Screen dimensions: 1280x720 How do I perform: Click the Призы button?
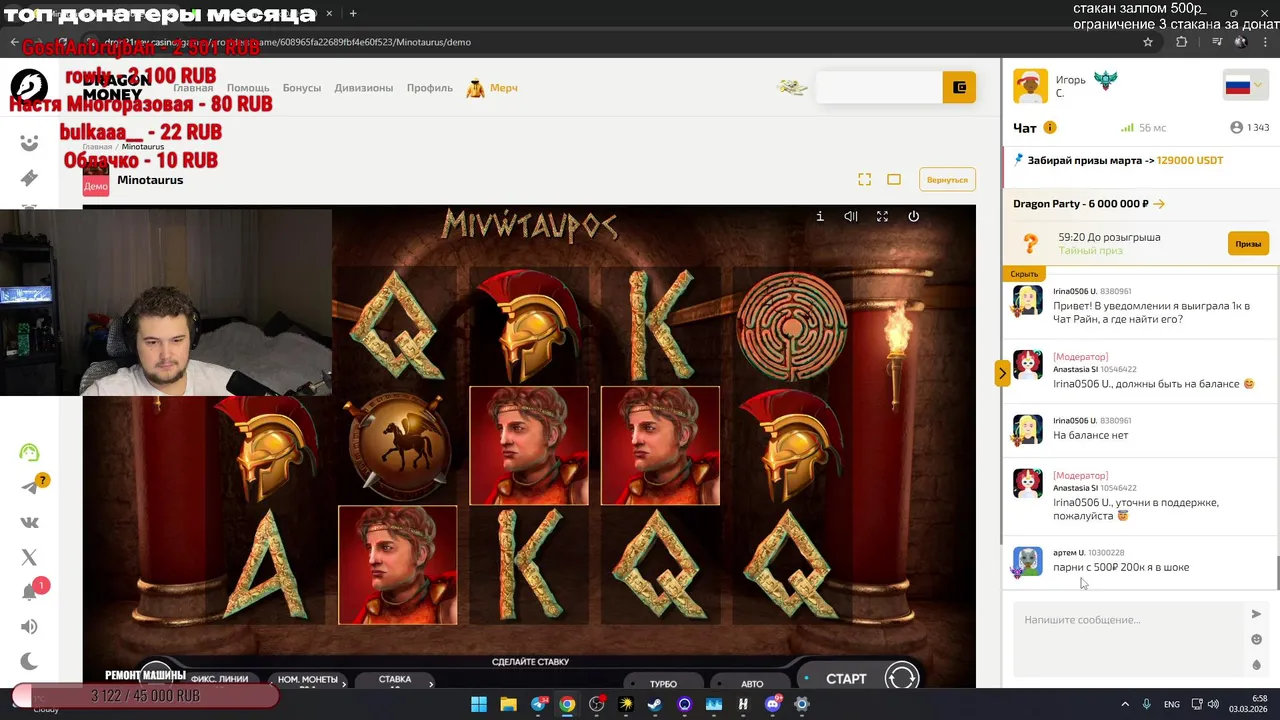1248,244
